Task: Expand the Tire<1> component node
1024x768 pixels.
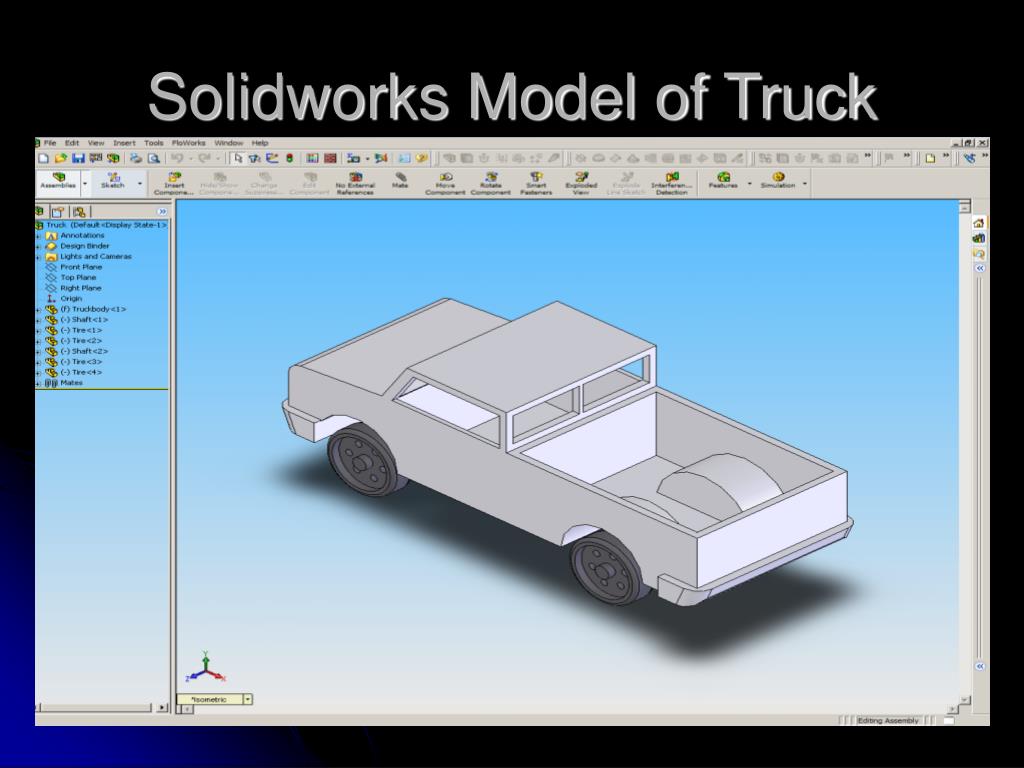Action: 38,331
